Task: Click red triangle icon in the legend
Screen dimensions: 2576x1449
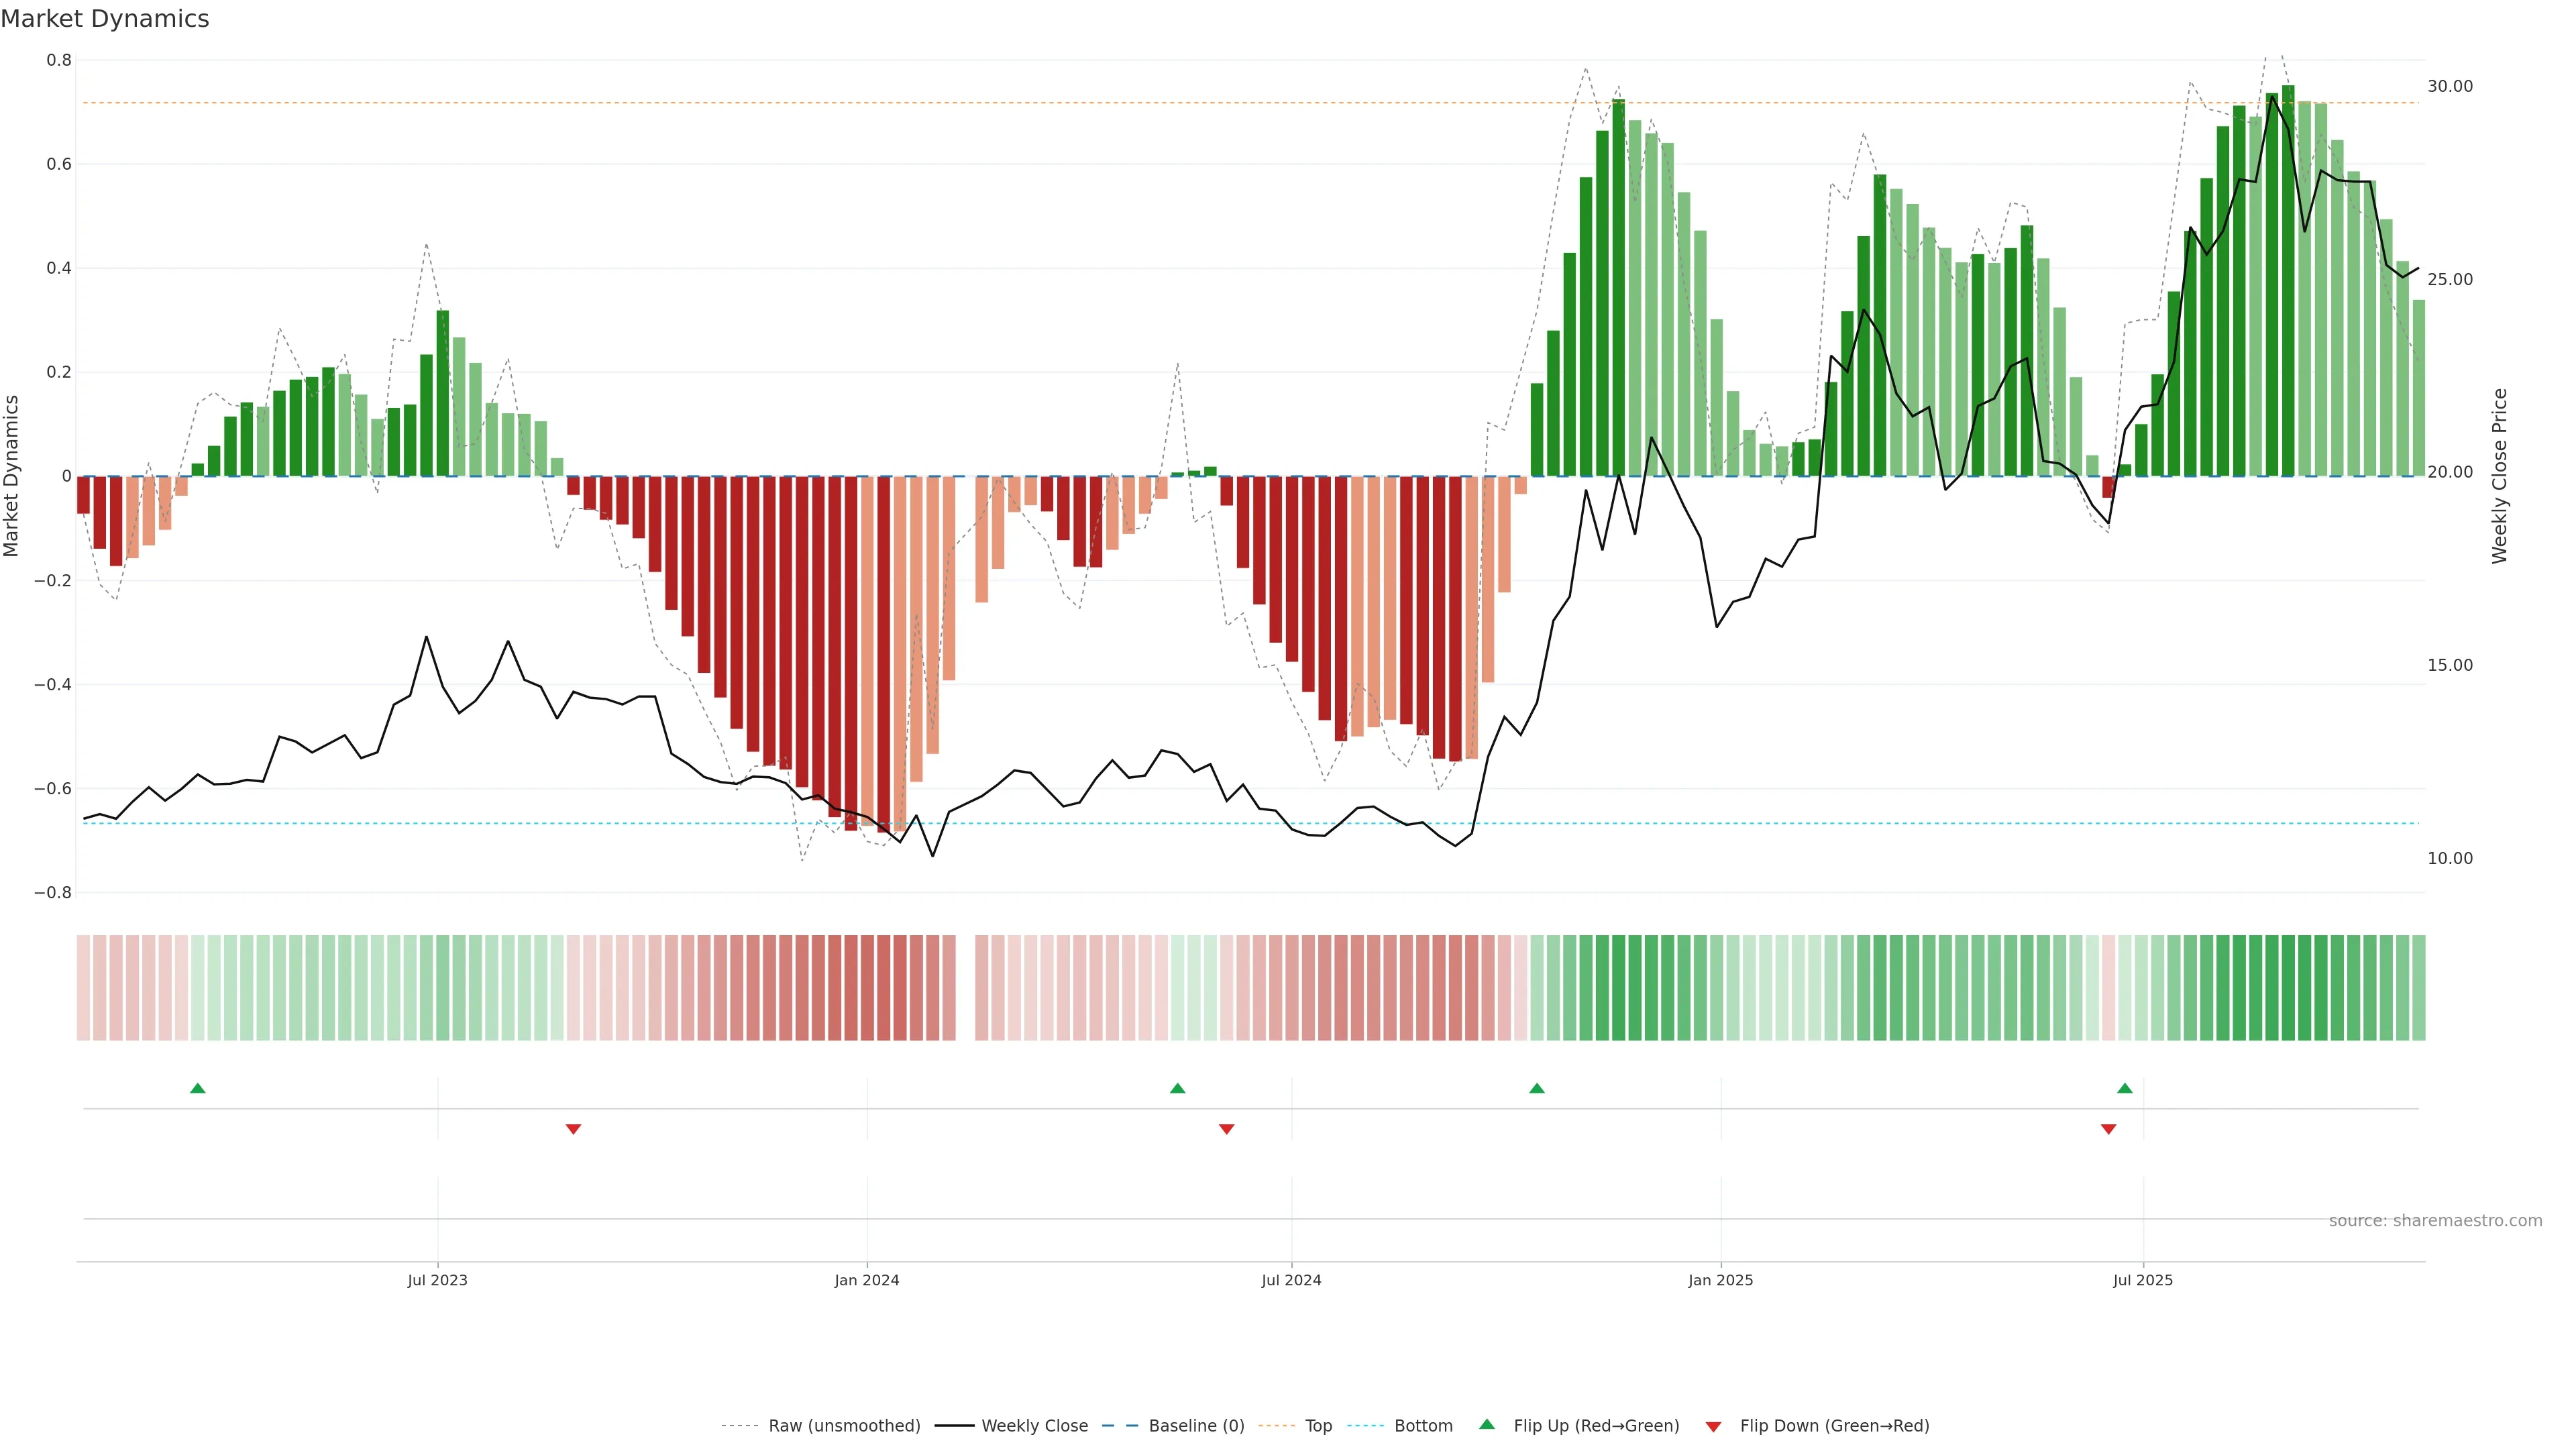Action: click(1713, 1426)
